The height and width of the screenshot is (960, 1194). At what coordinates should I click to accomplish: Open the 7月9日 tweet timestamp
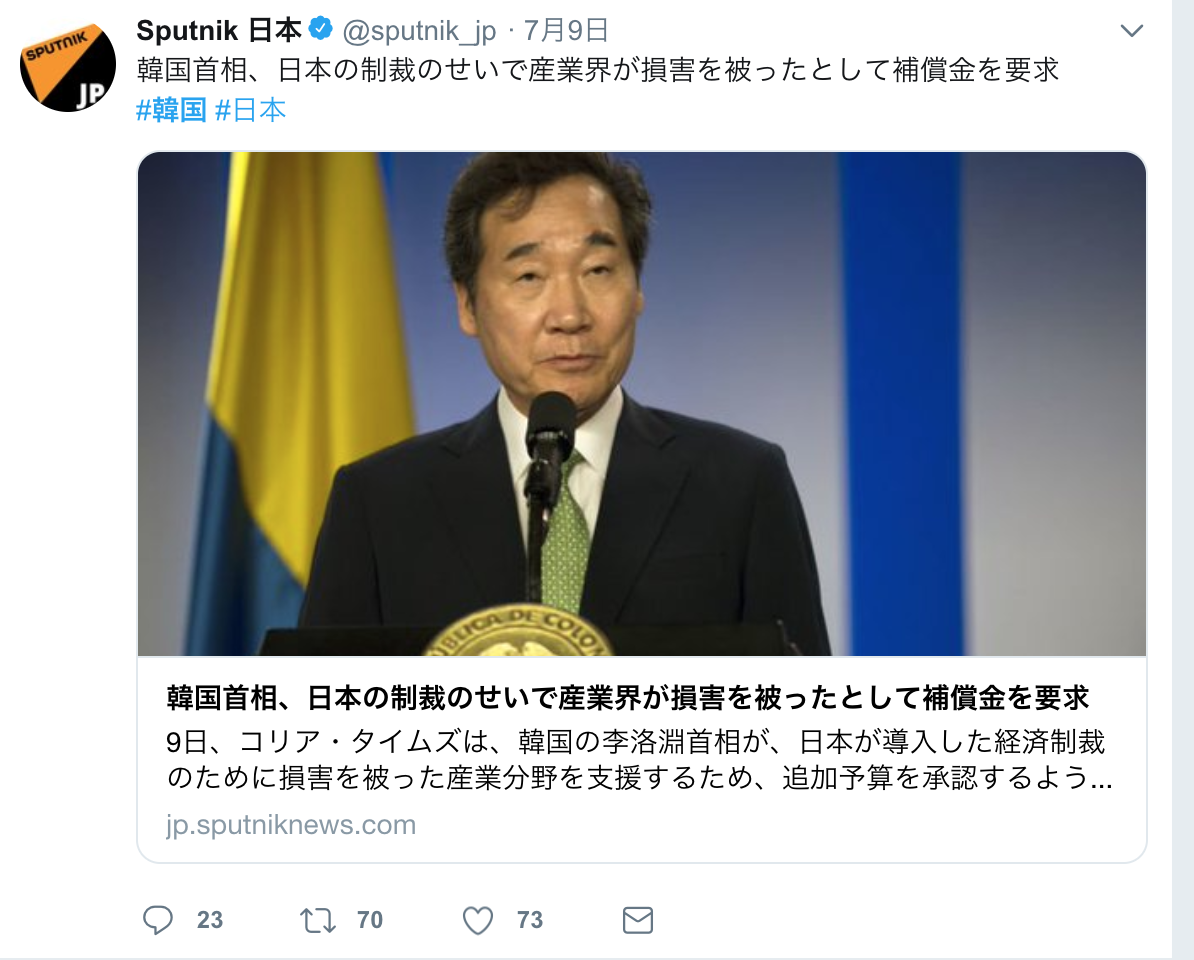tap(567, 30)
